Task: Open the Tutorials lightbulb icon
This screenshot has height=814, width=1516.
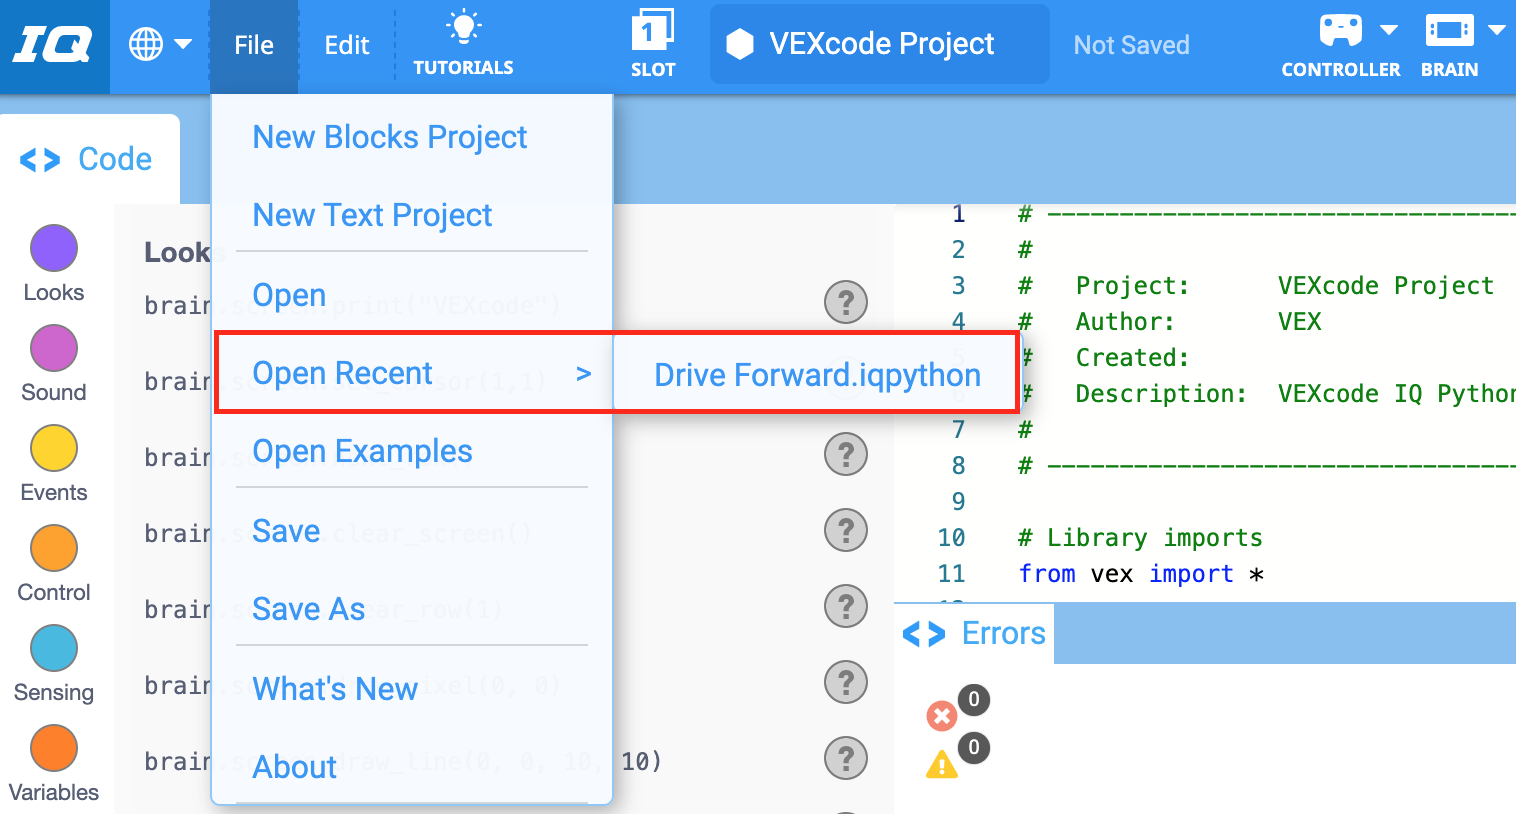Action: tap(463, 29)
